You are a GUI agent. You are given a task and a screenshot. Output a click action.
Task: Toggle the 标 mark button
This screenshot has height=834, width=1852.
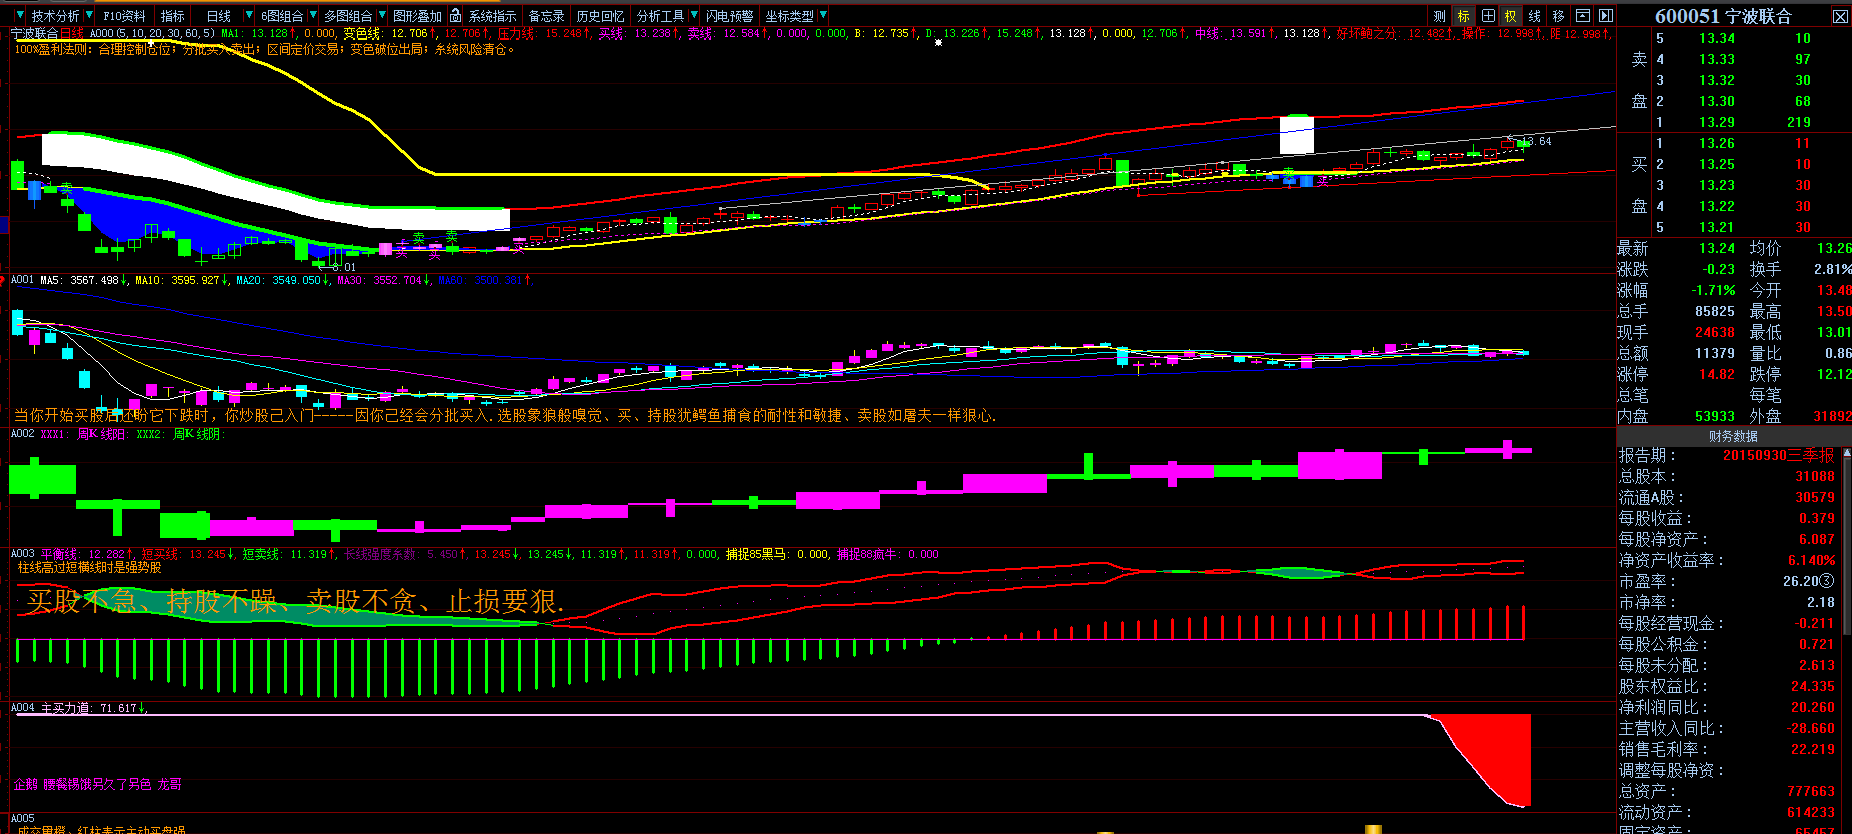[1463, 15]
